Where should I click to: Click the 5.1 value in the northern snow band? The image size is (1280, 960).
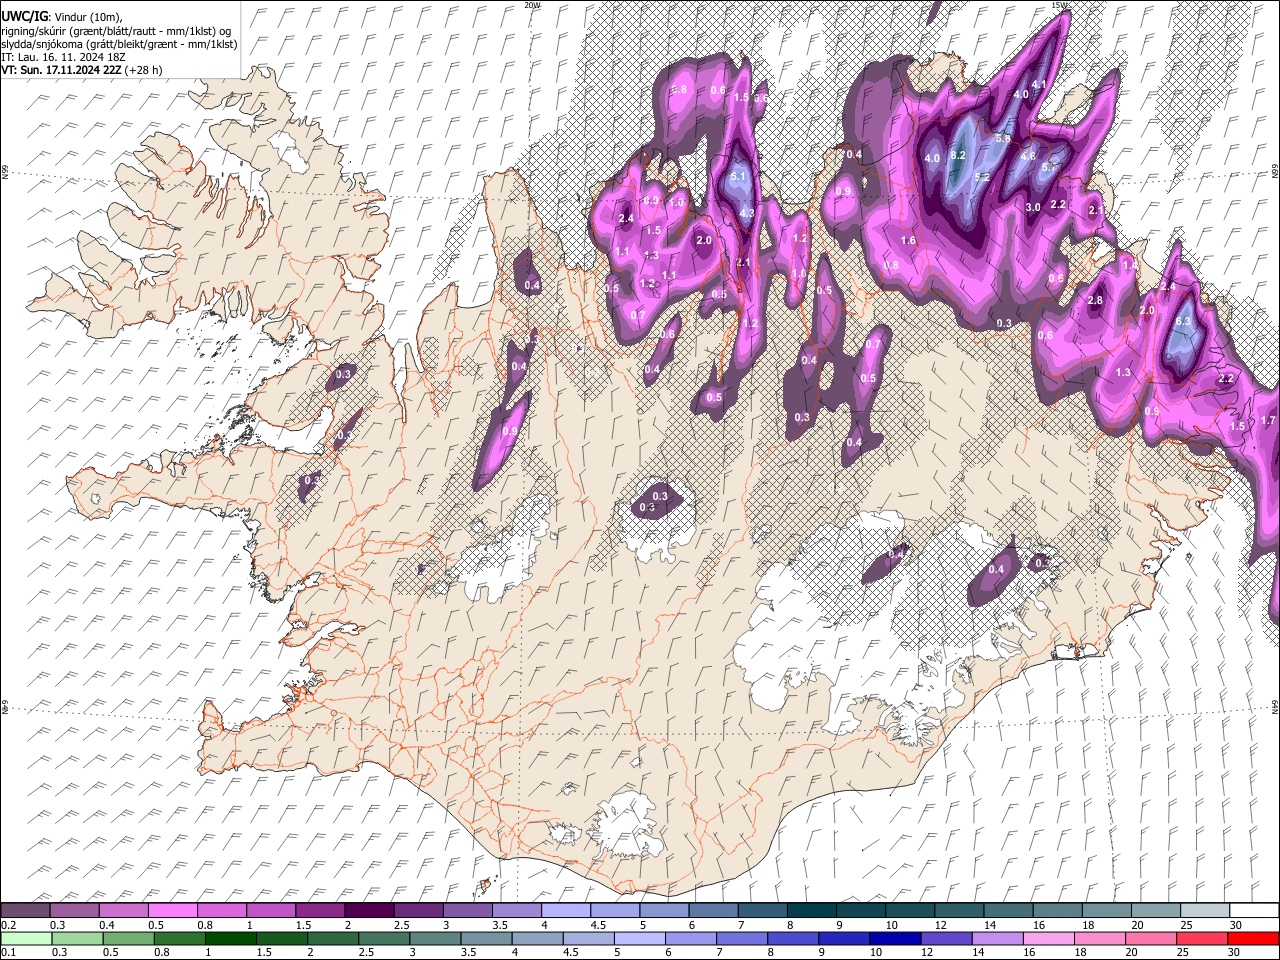(739, 176)
